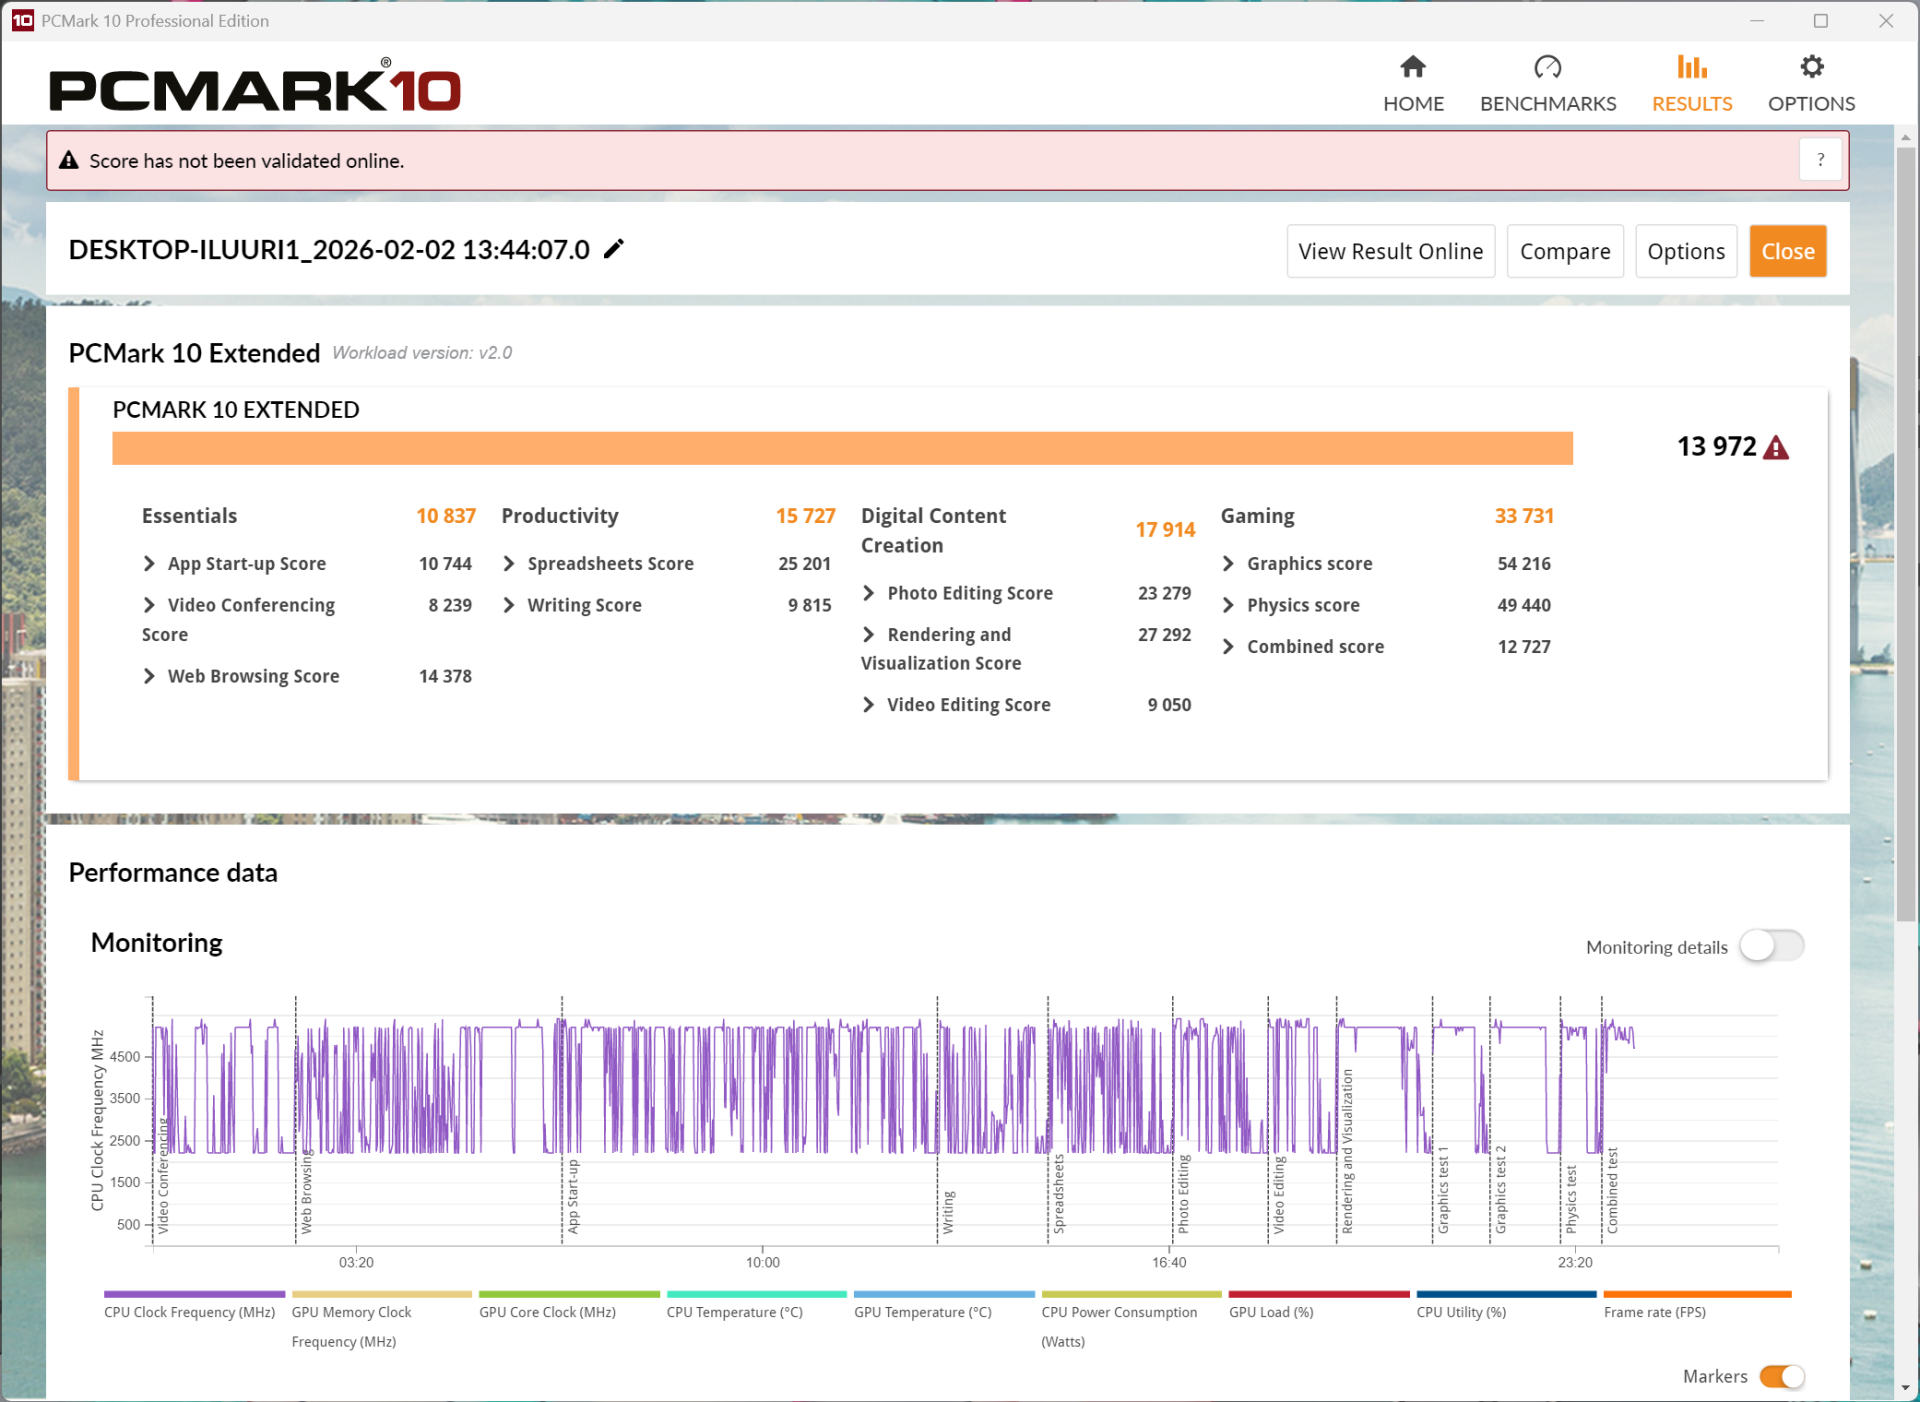This screenshot has width=1920, height=1402.
Task: Toggle CPU Clock Frequency legend series
Action: 190,1312
